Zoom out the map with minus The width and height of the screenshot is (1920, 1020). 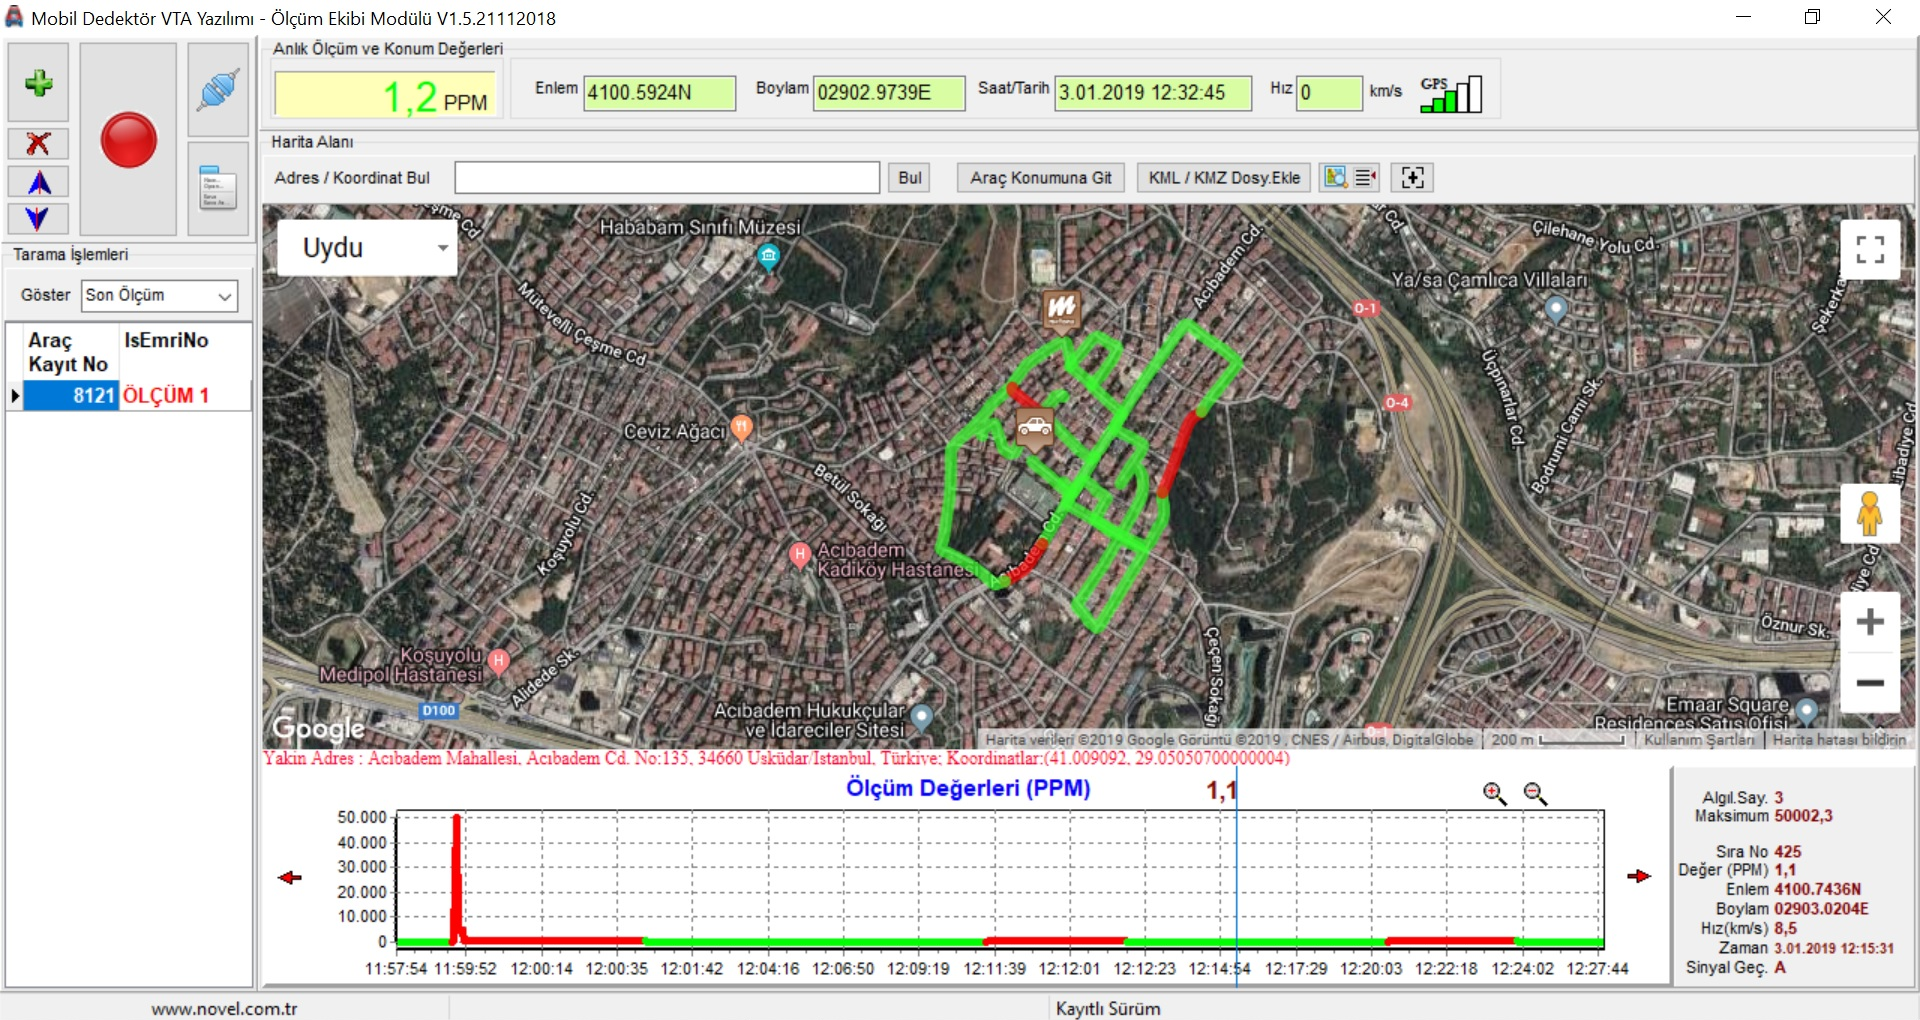[1870, 683]
